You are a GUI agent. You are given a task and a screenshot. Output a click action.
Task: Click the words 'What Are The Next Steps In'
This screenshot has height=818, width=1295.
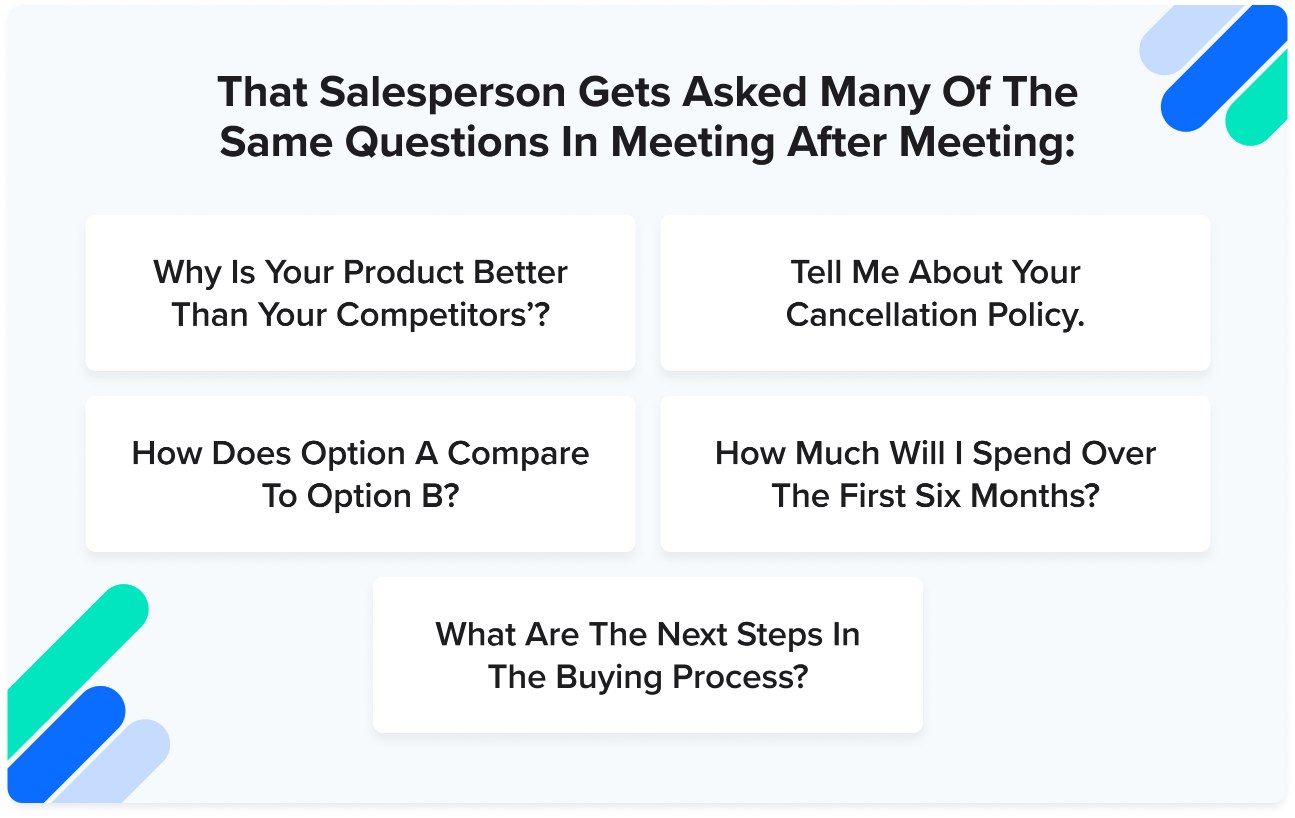pos(647,634)
